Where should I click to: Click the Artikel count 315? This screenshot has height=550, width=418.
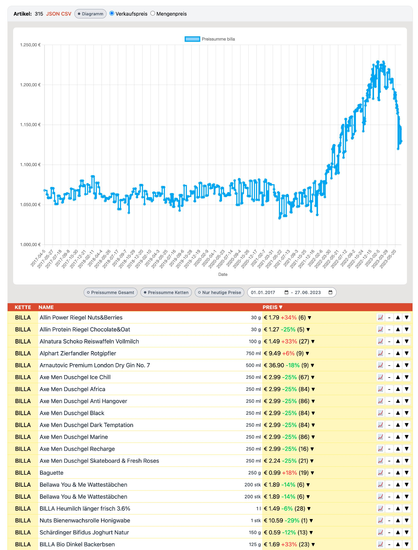[39, 14]
